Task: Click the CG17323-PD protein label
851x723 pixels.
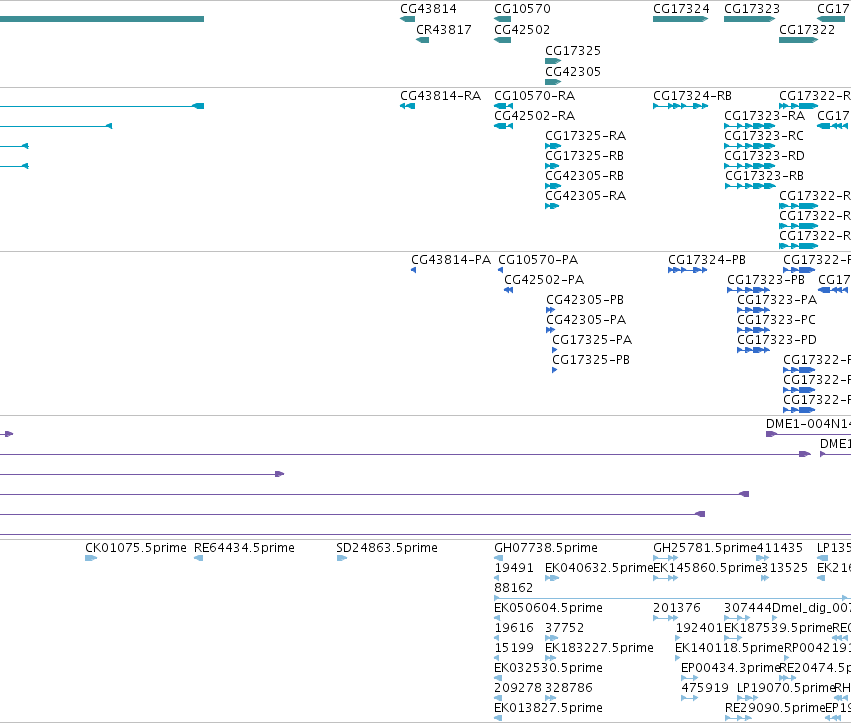Action: pos(777,340)
